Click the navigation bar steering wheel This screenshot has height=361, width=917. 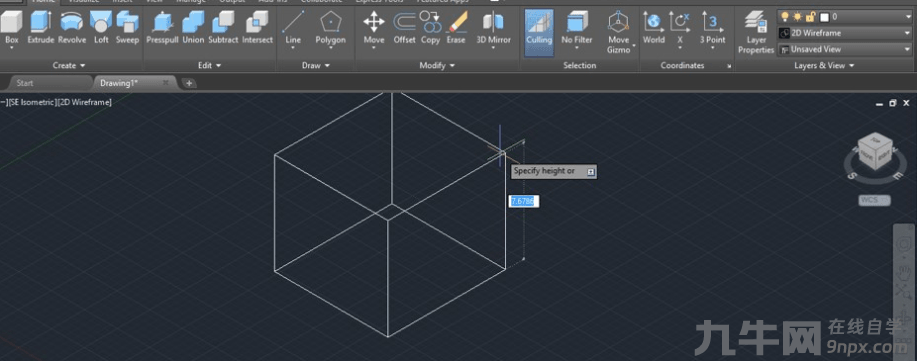(x=905, y=243)
